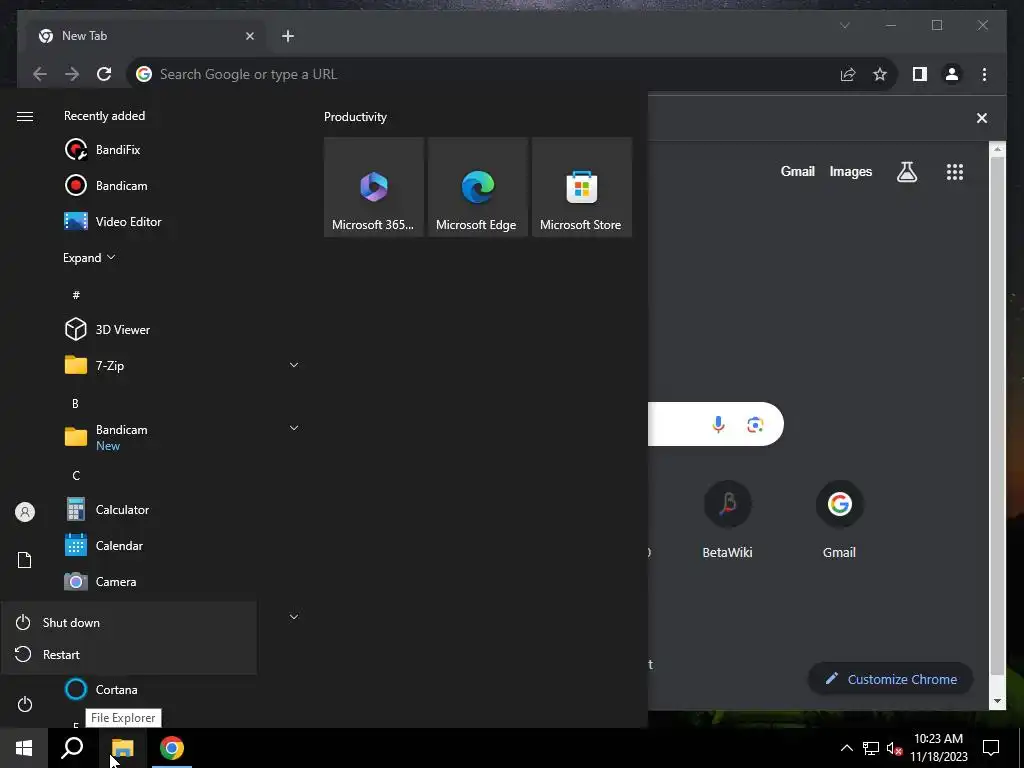The image size is (1024, 768).
Task: Open BetaWiki shortcut
Action: pyautogui.click(x=727, y=520)
